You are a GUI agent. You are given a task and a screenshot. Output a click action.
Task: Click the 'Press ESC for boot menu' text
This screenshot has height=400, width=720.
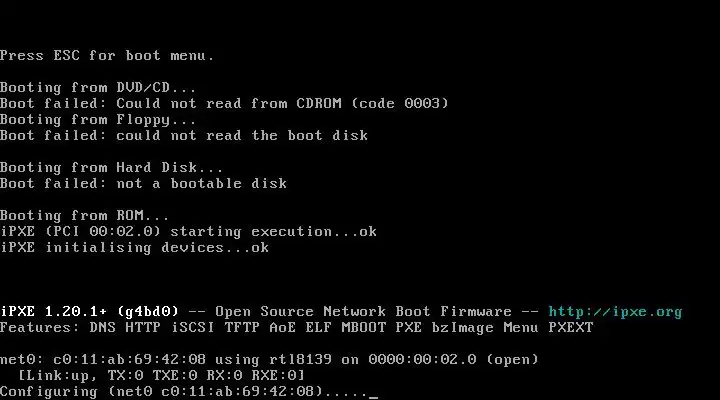[107, 55]
